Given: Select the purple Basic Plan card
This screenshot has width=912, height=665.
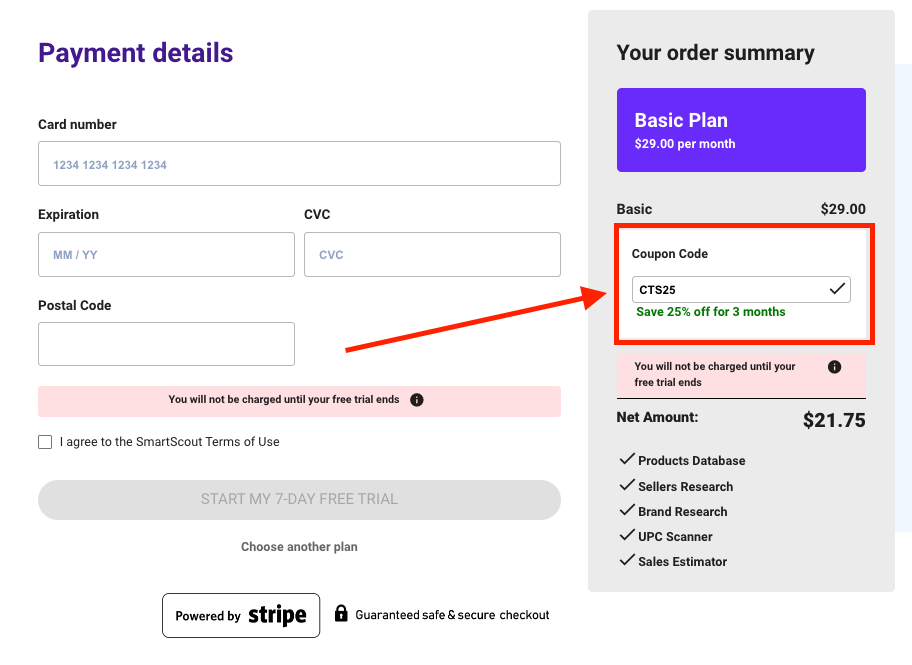Looking at the screenshot, I should pyautogui.click(x=741, y=130).
